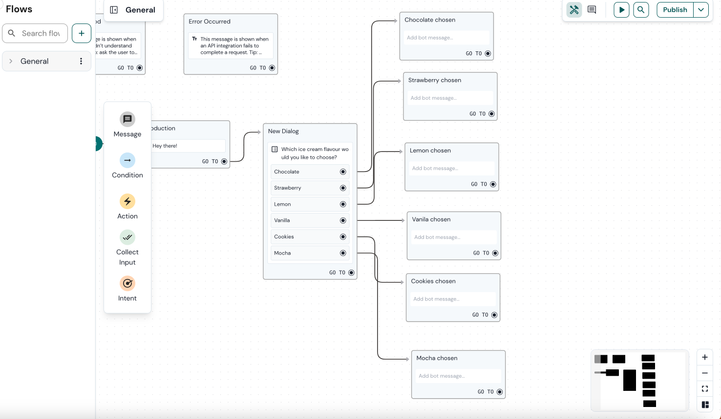Open the General flow three-dot menu
721x419 pixels.
click(x=81, y=61)
